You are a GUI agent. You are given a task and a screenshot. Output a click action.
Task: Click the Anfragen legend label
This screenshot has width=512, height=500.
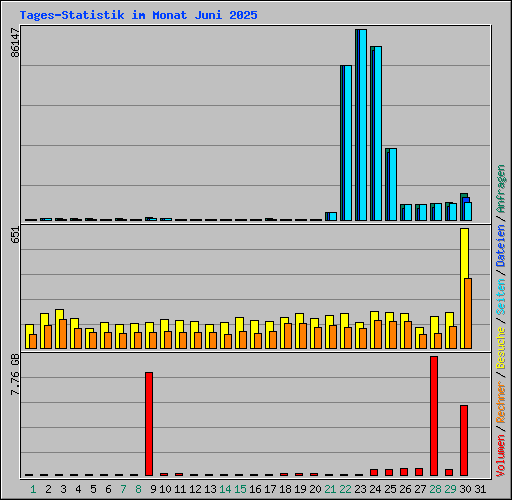tap(501, 189)
